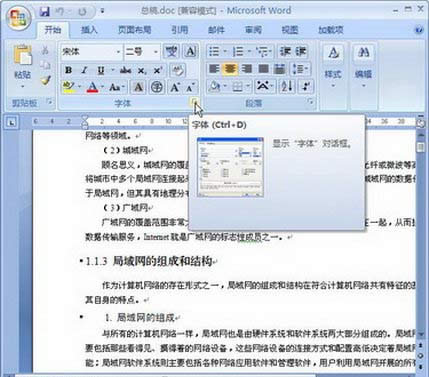Cut selection with scissors icon
Viewport: 429px width, 377px height.
pos(45,50)
